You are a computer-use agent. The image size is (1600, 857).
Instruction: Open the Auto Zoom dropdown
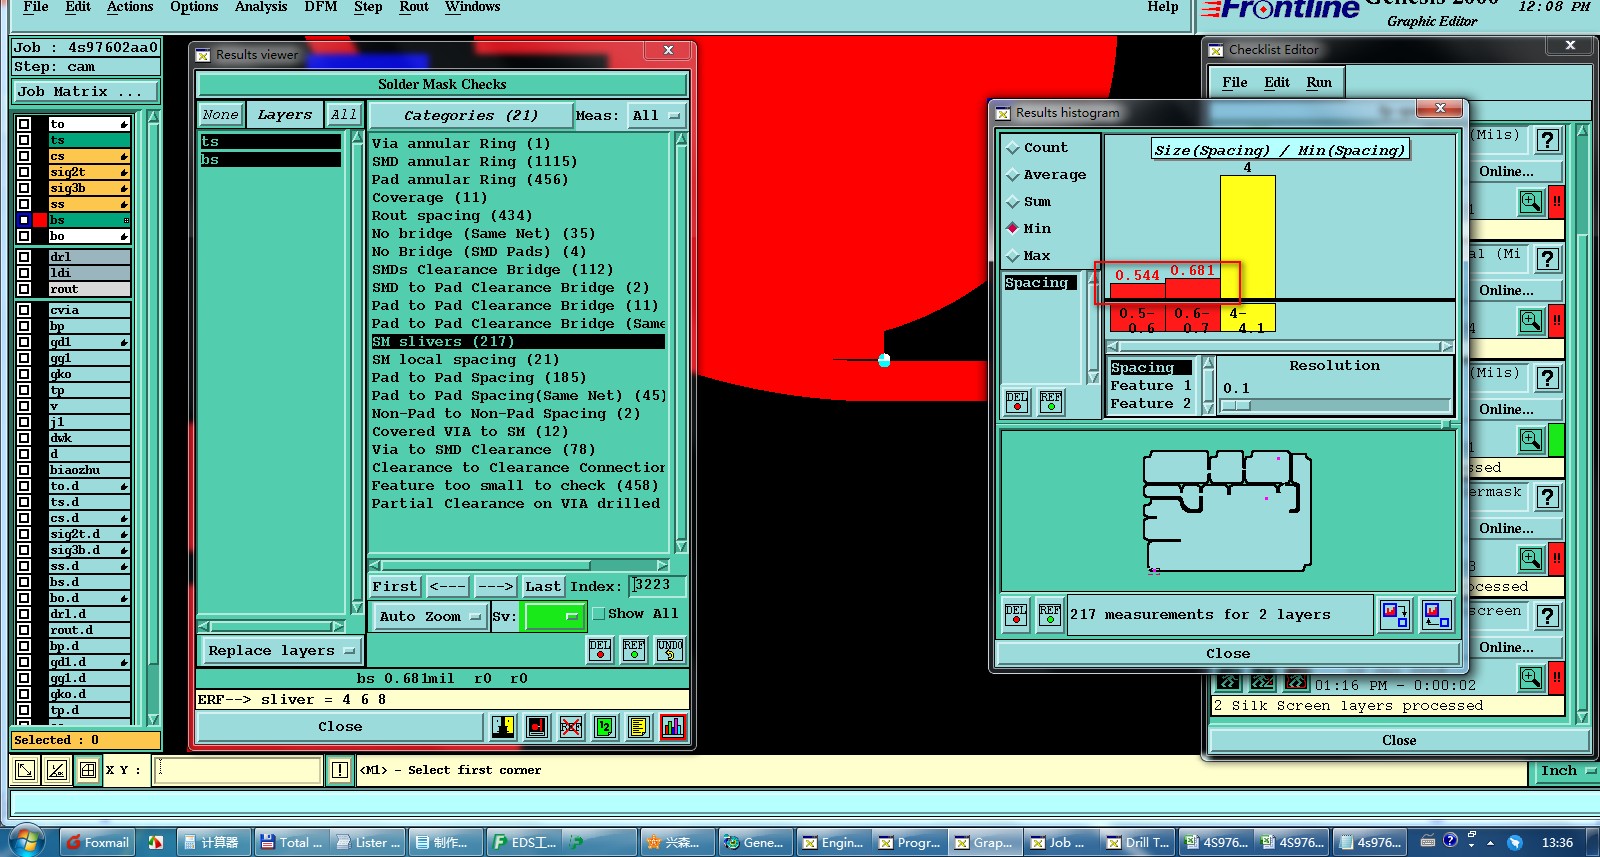pyautogui.click(x=430, y=616)
